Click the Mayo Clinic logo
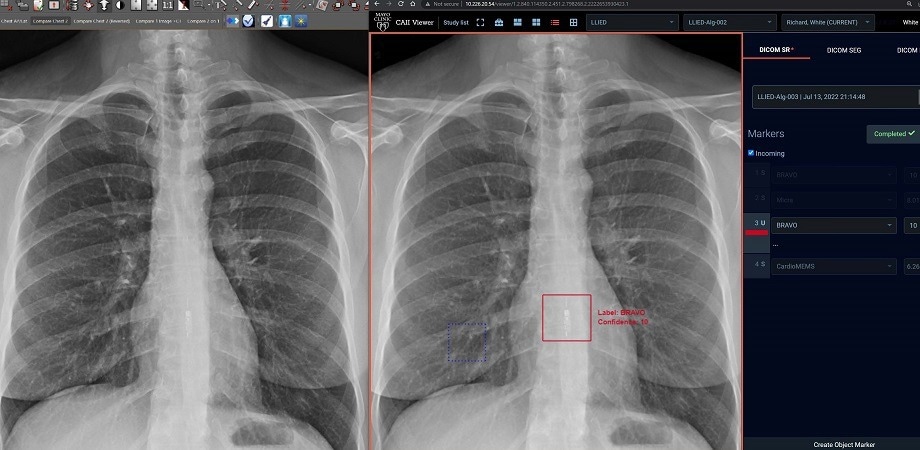 tap(383, 21)
